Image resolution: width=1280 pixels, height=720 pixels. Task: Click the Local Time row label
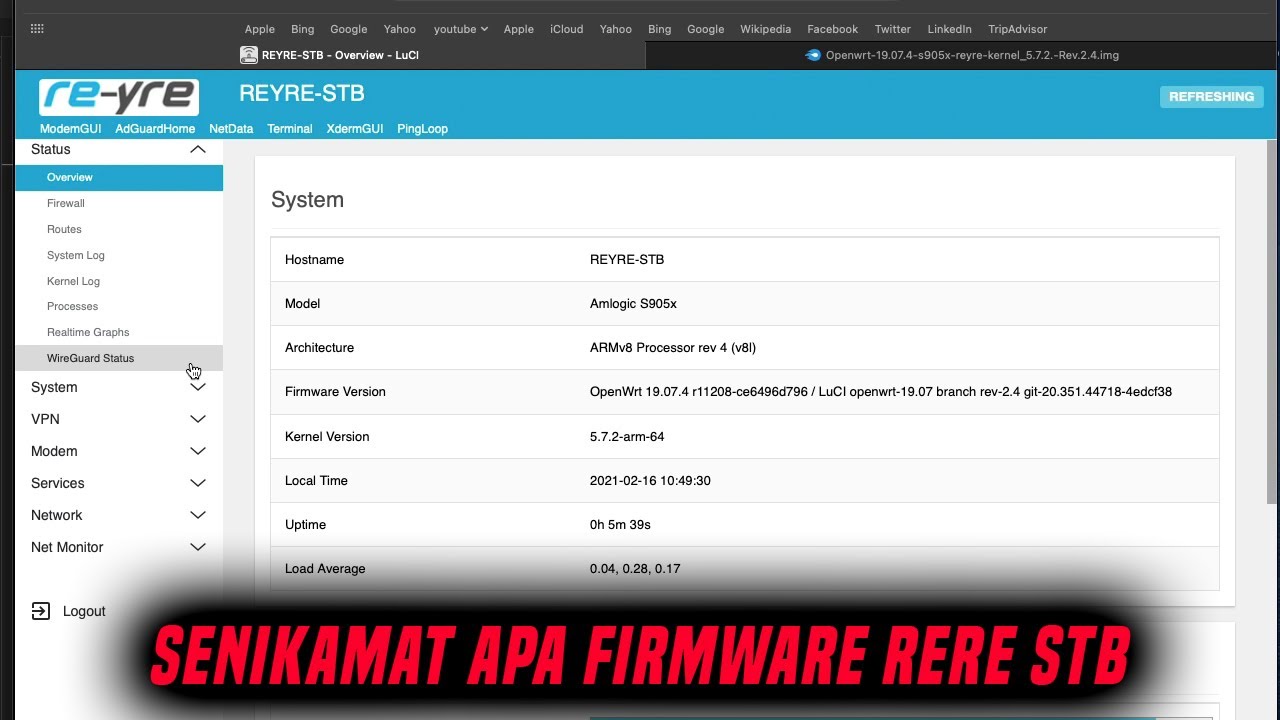[x=316, y=481]
